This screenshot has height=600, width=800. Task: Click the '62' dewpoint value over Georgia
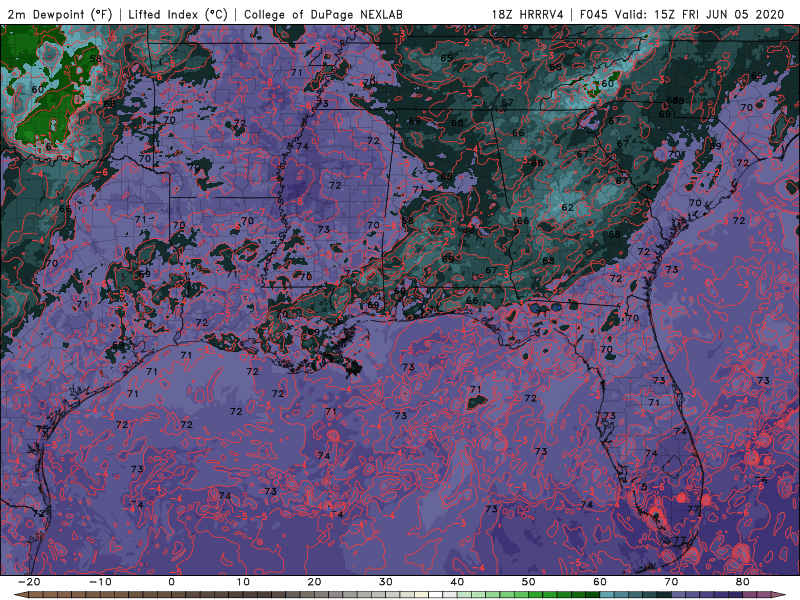567,208
